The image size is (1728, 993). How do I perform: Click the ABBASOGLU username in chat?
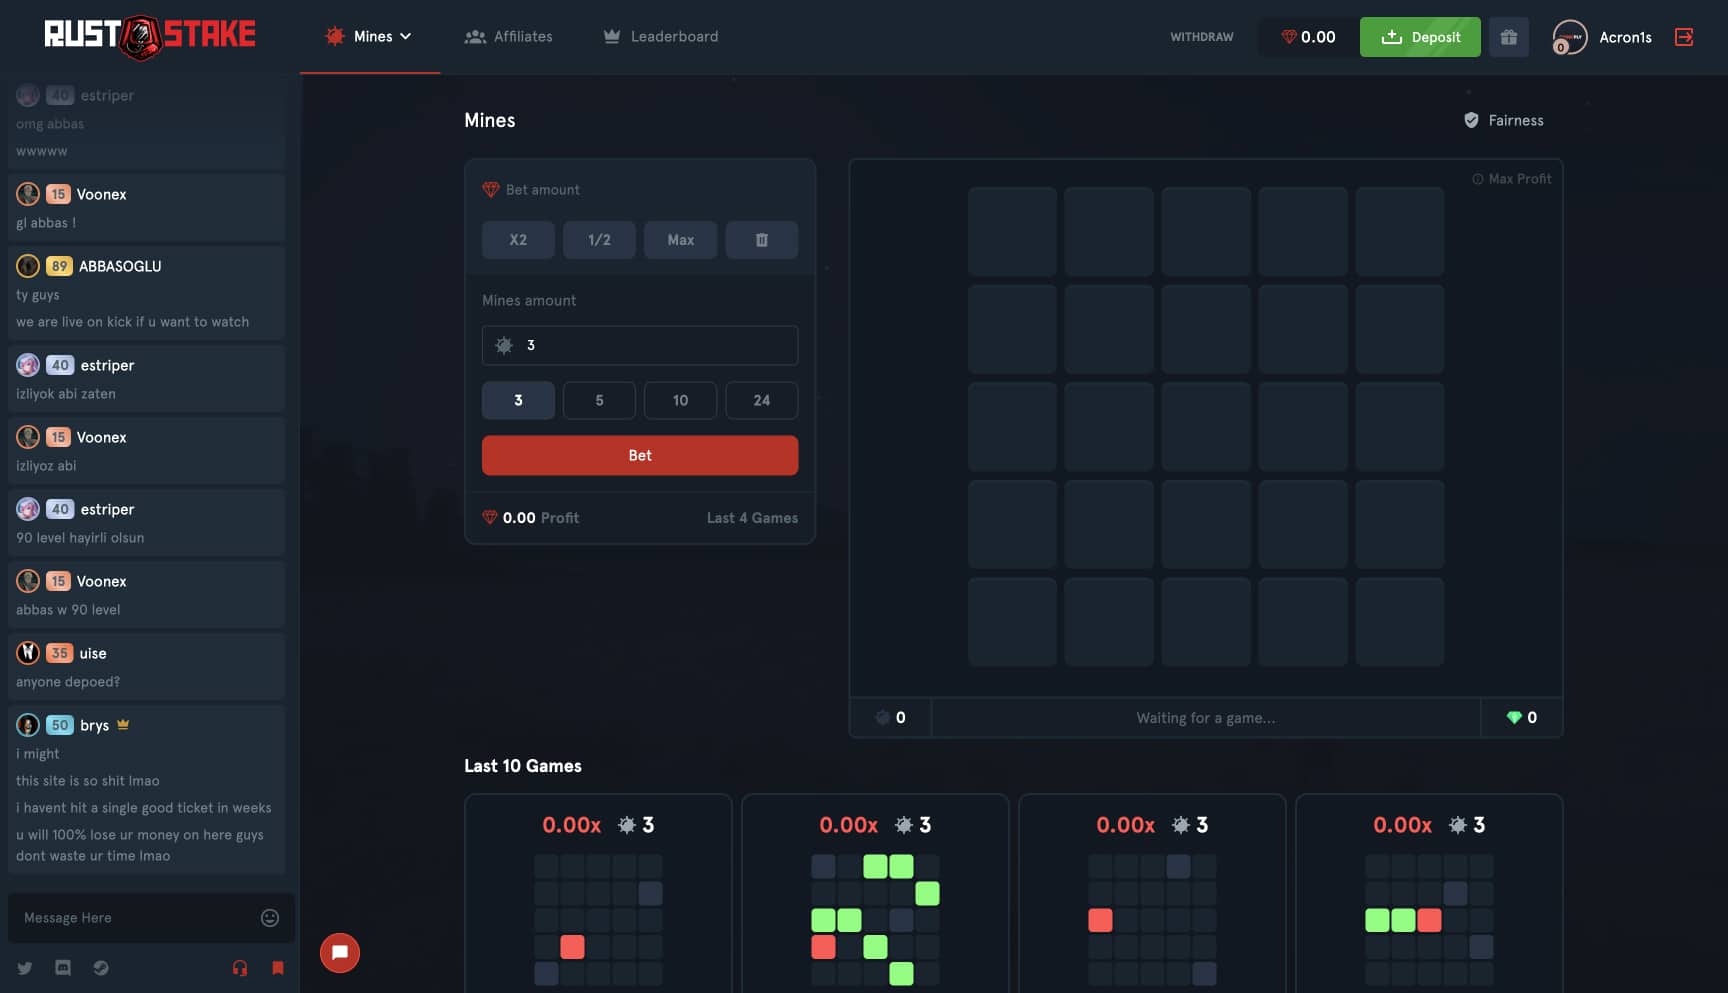pos(120,266)
